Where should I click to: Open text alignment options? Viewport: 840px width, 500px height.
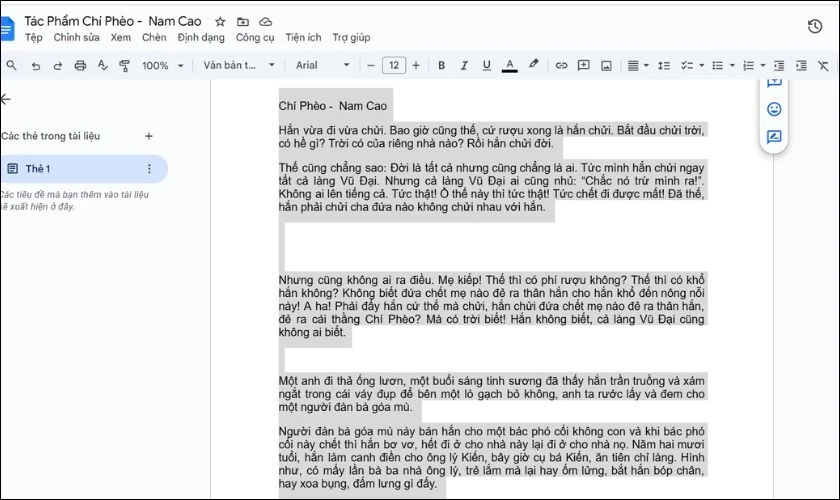638,65
